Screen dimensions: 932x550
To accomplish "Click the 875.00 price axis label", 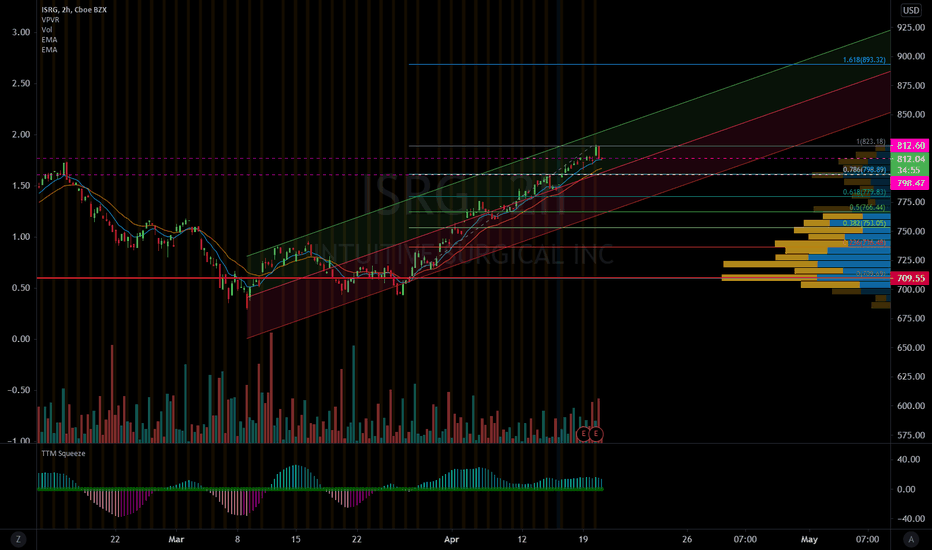I will [x=911, y=86].
